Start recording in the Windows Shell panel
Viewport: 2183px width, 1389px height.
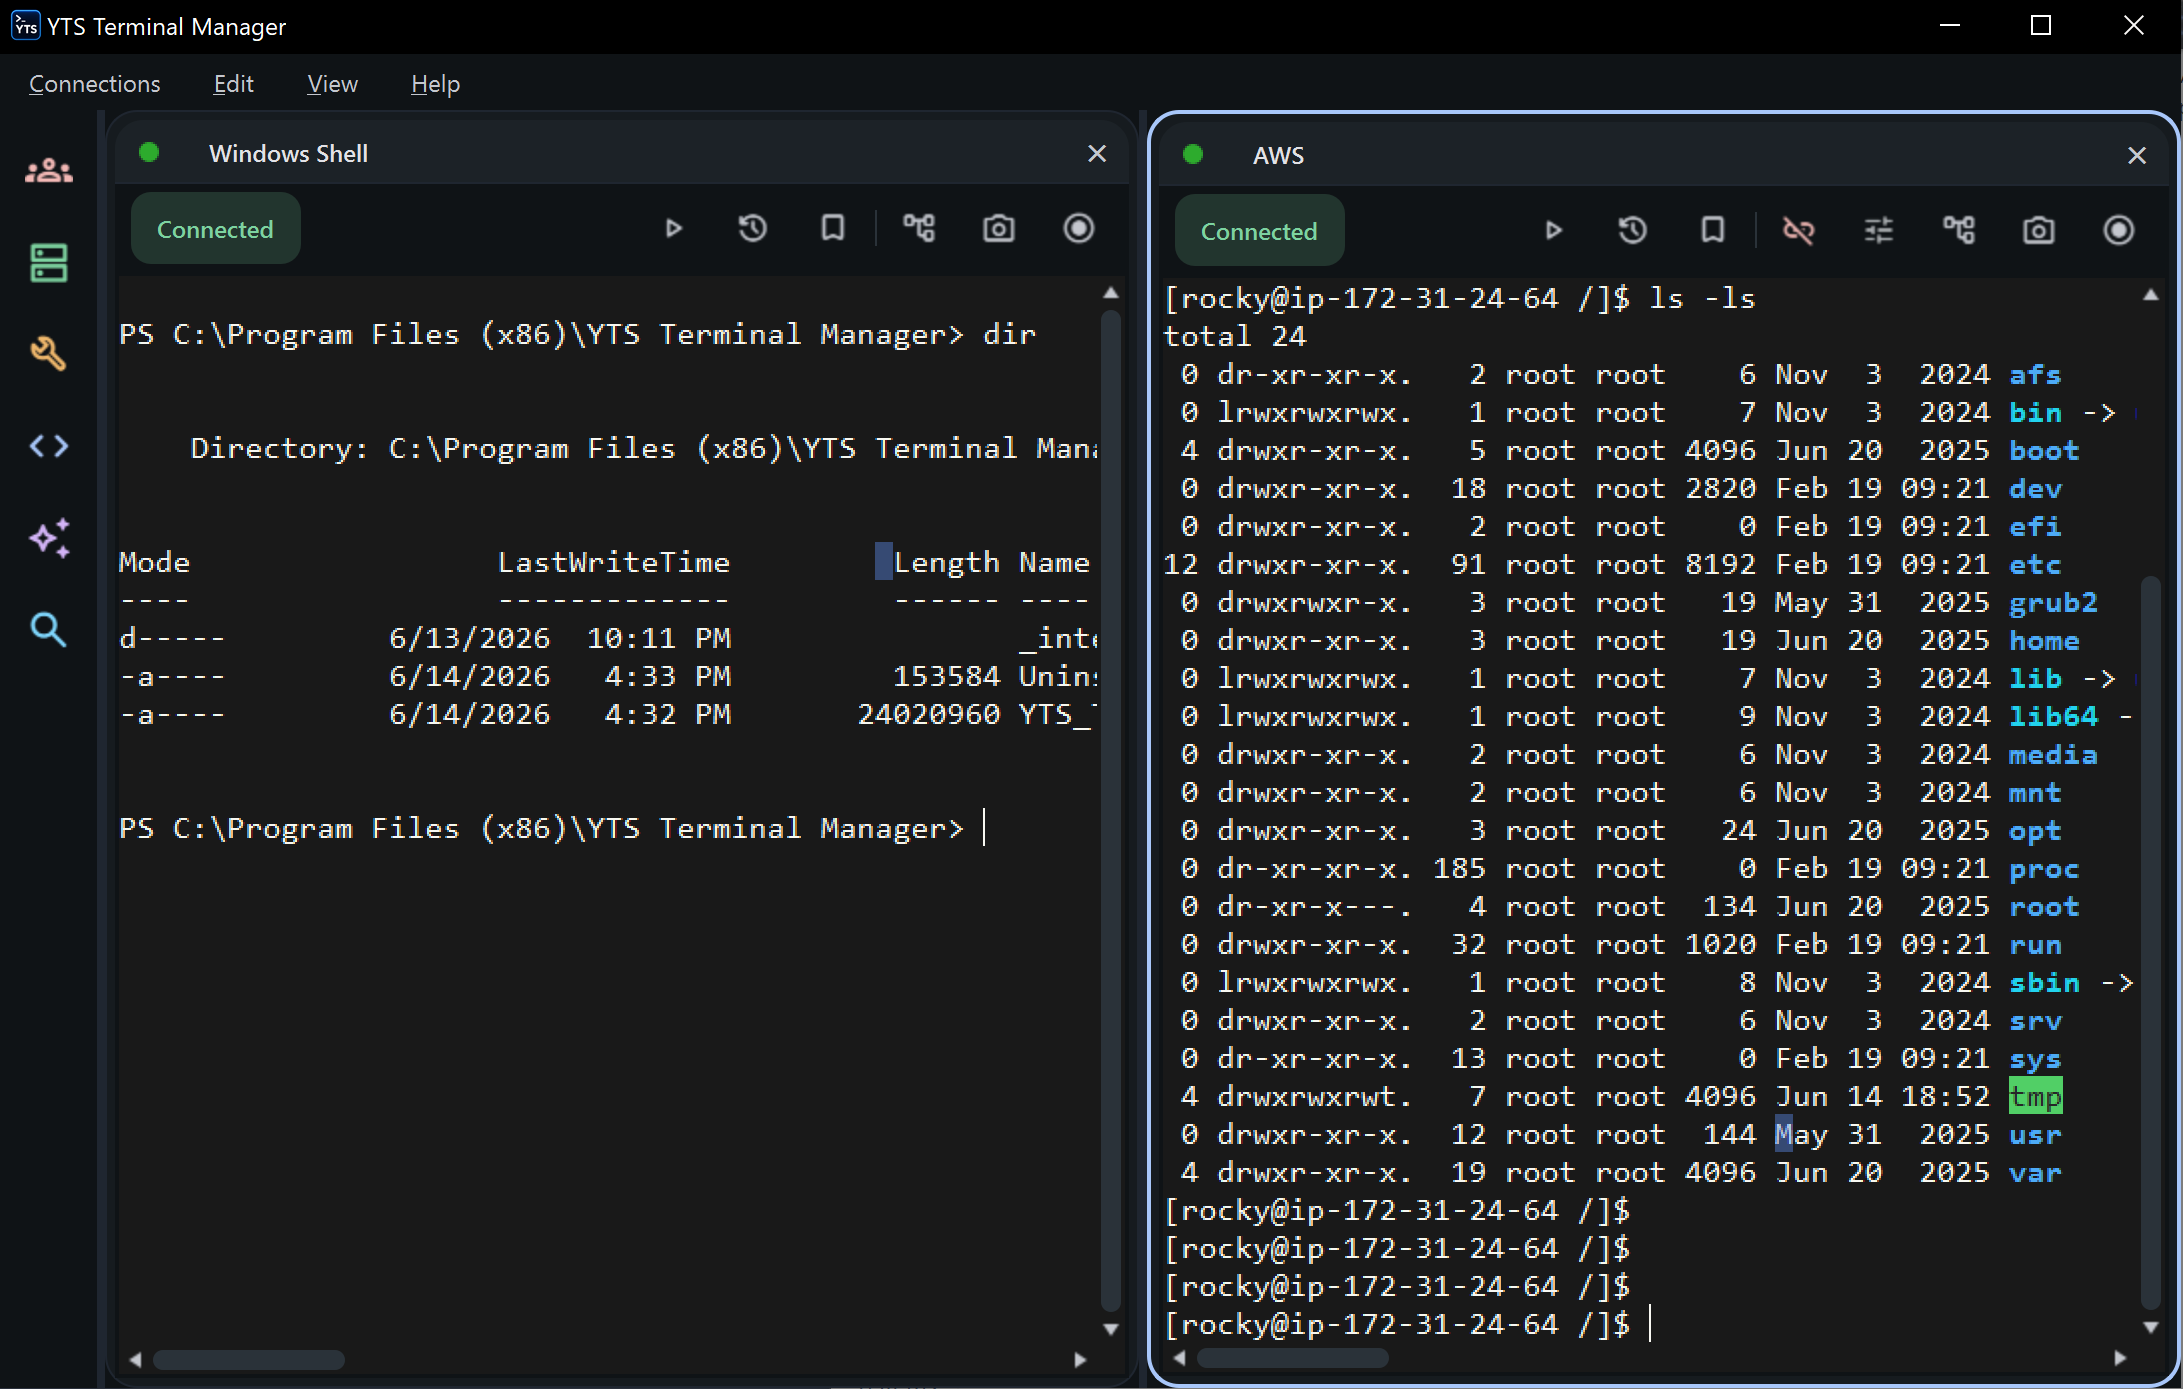(x=1078, y=228)
